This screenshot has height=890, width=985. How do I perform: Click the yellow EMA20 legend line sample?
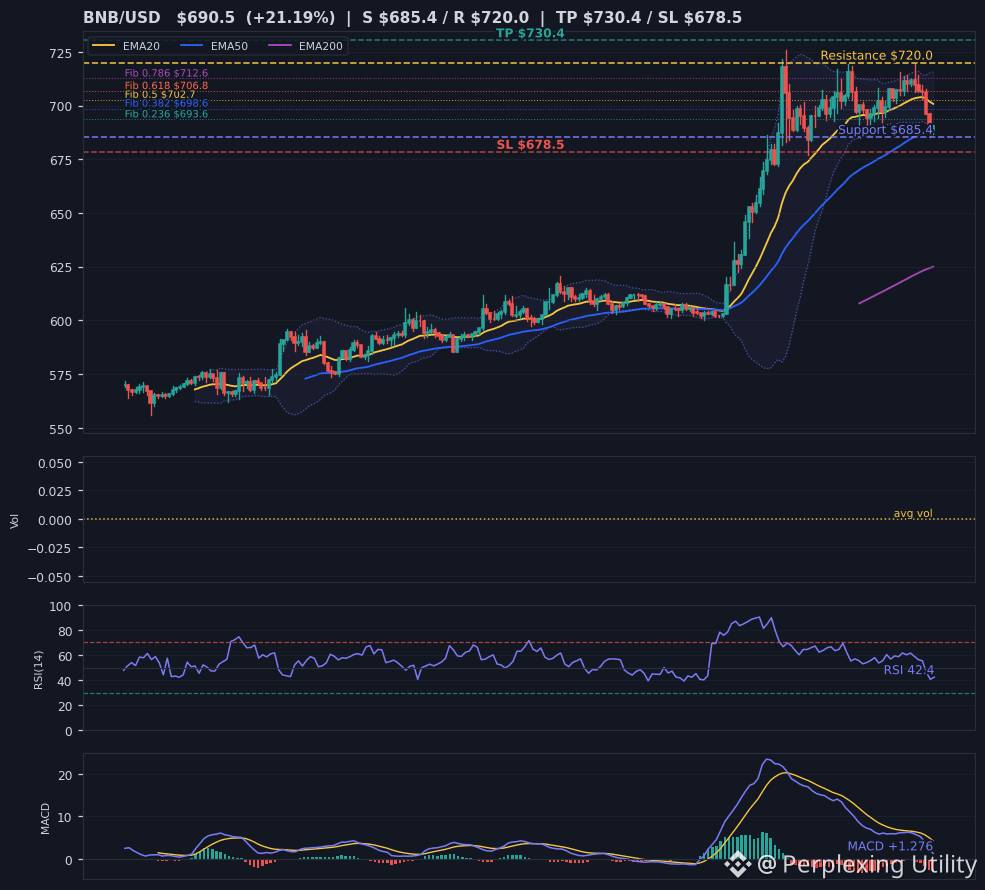click(104, 46)
